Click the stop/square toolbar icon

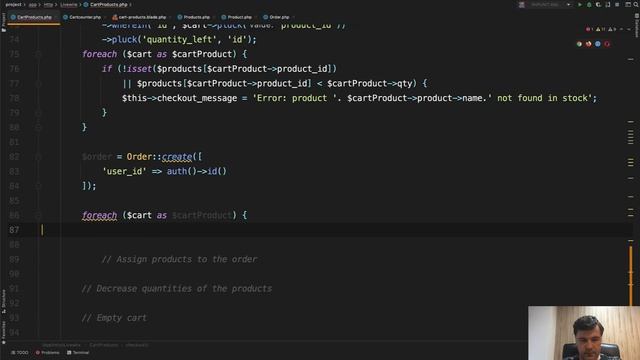pyautogui.click(x=617, y=4)
